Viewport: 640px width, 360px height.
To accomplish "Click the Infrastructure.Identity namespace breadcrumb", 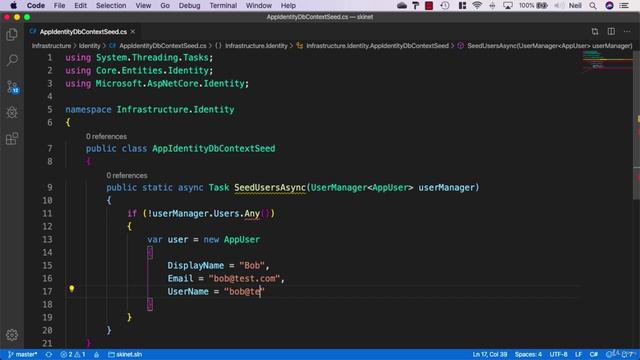I will 252,46.
